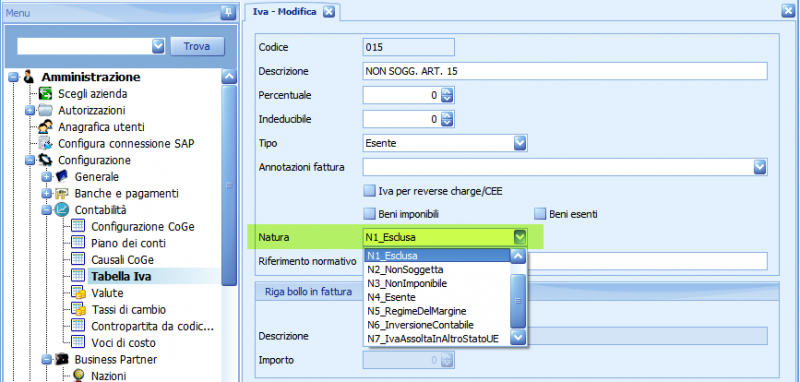Click the Codice field 015

(408, 47)
